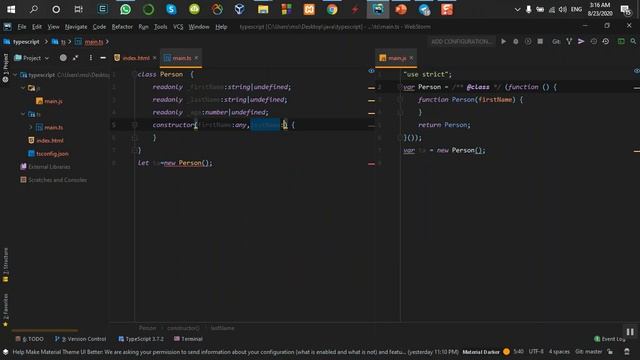Open Git history clock icon
Image resolution: width=640 pixels, height=360 pixels.
pos(593,41)
